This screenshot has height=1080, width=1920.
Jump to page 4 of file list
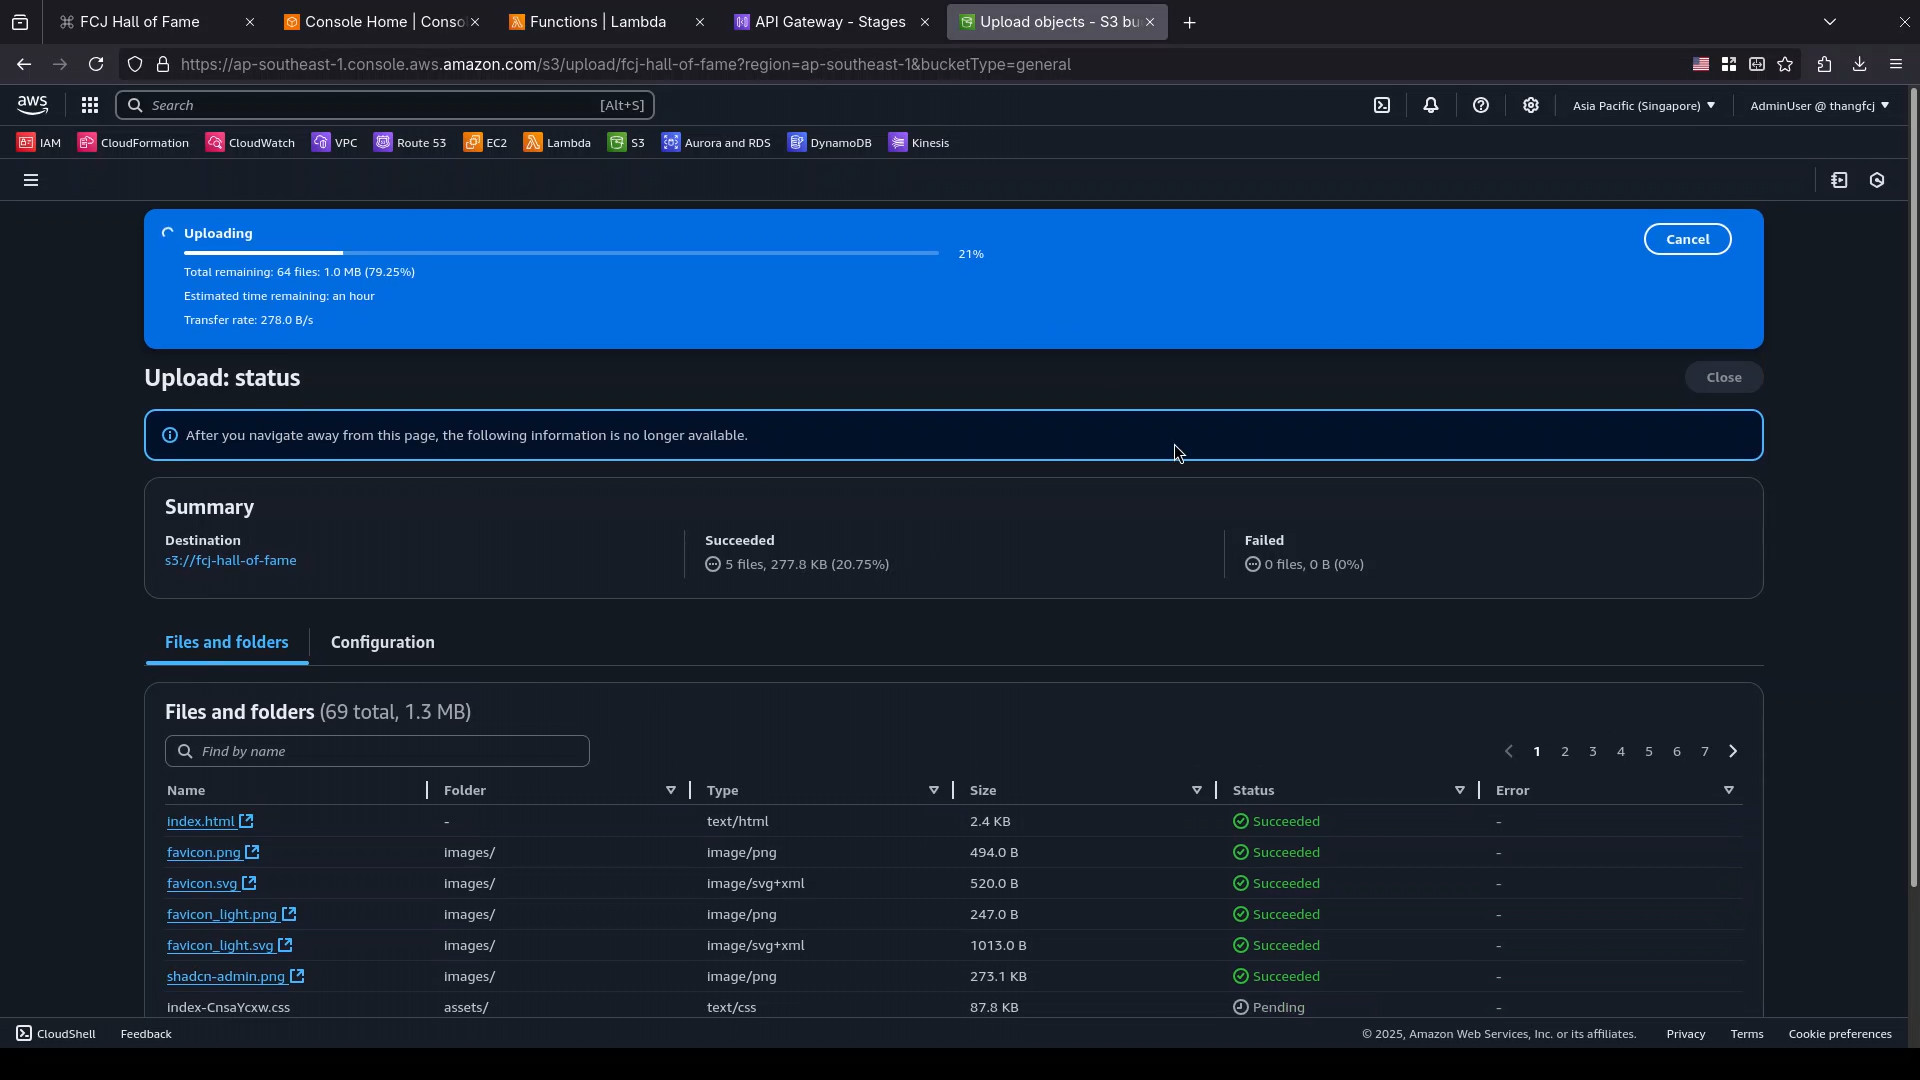pyautogui.click(x=1621, y=751)
